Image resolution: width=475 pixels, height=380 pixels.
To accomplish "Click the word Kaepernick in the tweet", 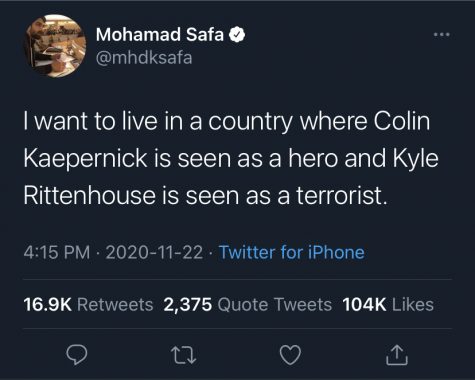I will click(86, 159).
